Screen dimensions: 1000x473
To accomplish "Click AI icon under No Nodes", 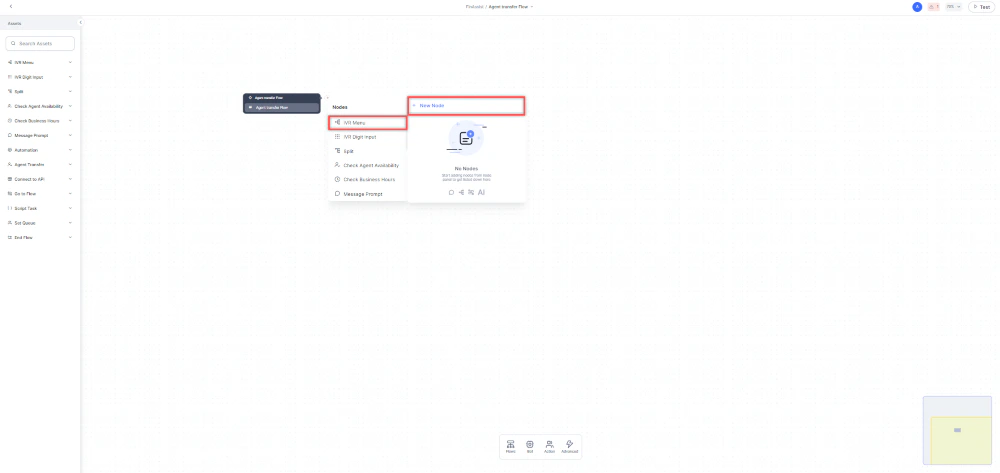I will [482, 192].
